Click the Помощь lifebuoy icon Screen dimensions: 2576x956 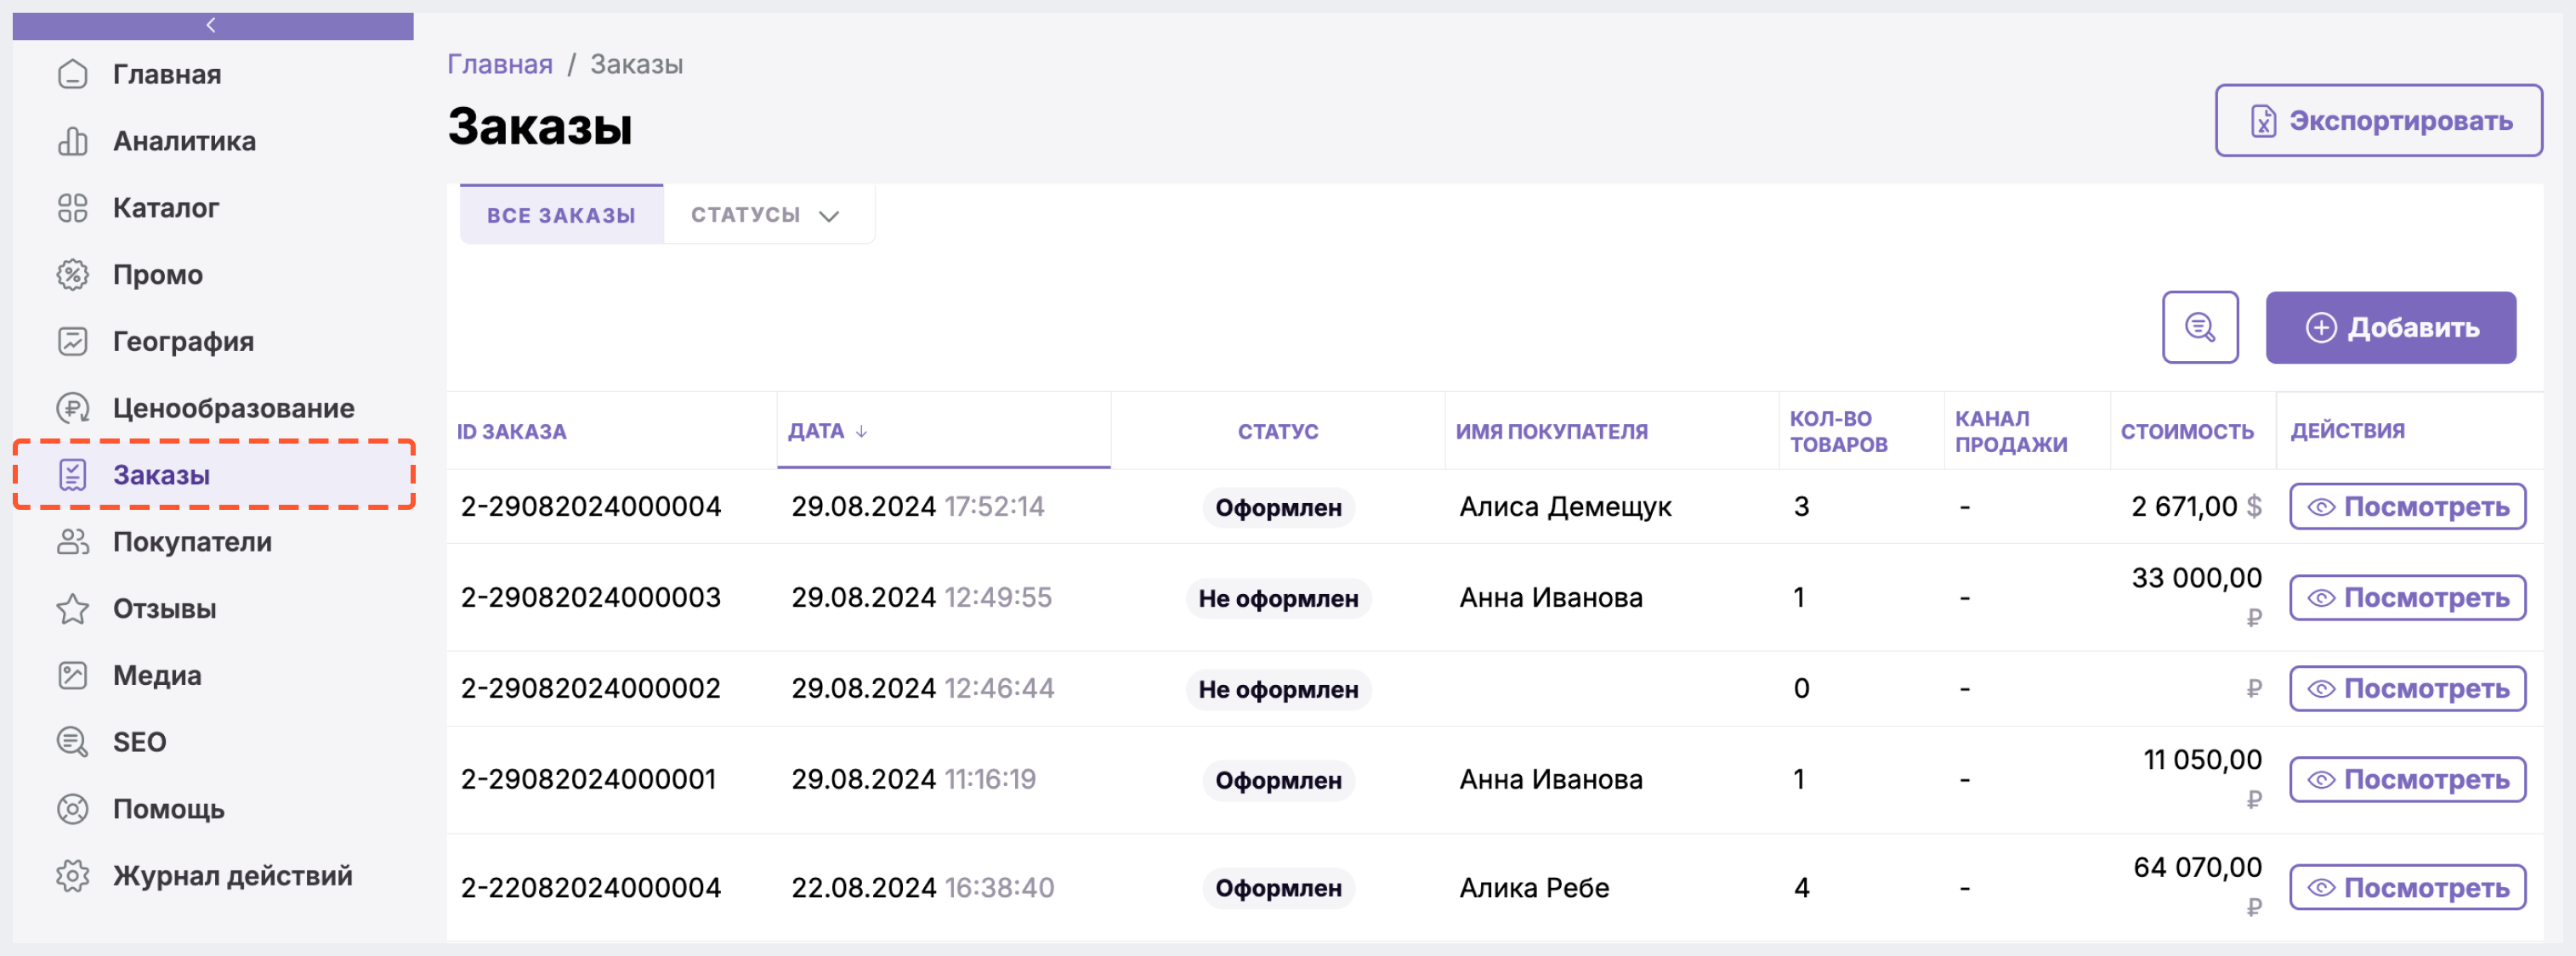[x=72, y=809]
